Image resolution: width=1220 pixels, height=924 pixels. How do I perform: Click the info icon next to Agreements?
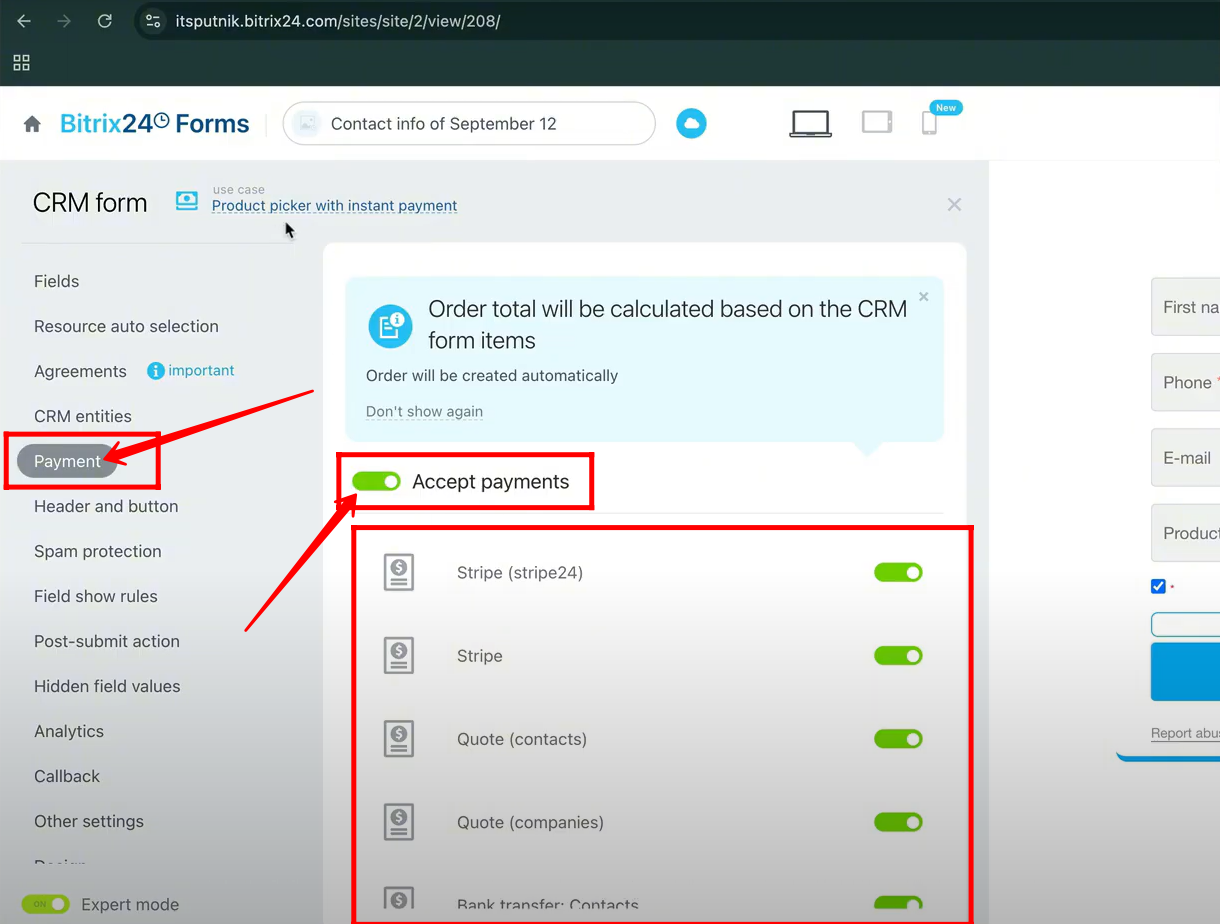[x=155, y=371]
